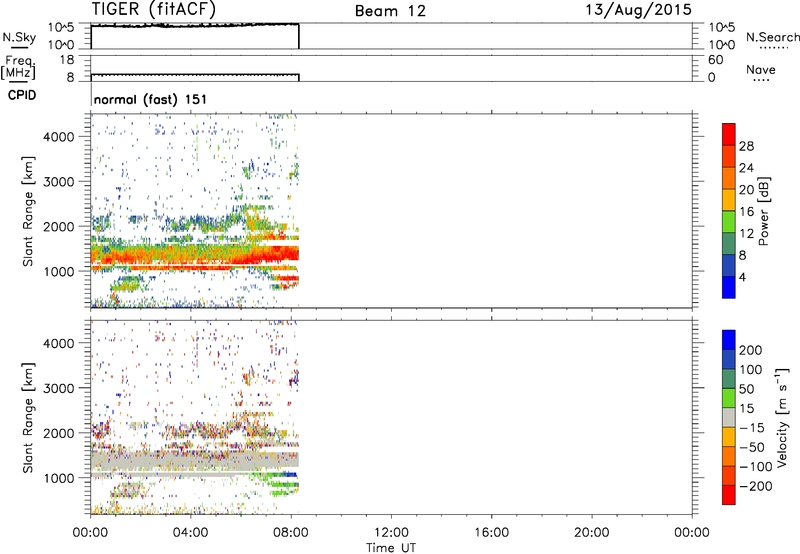The height and width of the screenshot is (554, 800).
Task: Click the "N.Search" legend label
Action: coord(772,37)
